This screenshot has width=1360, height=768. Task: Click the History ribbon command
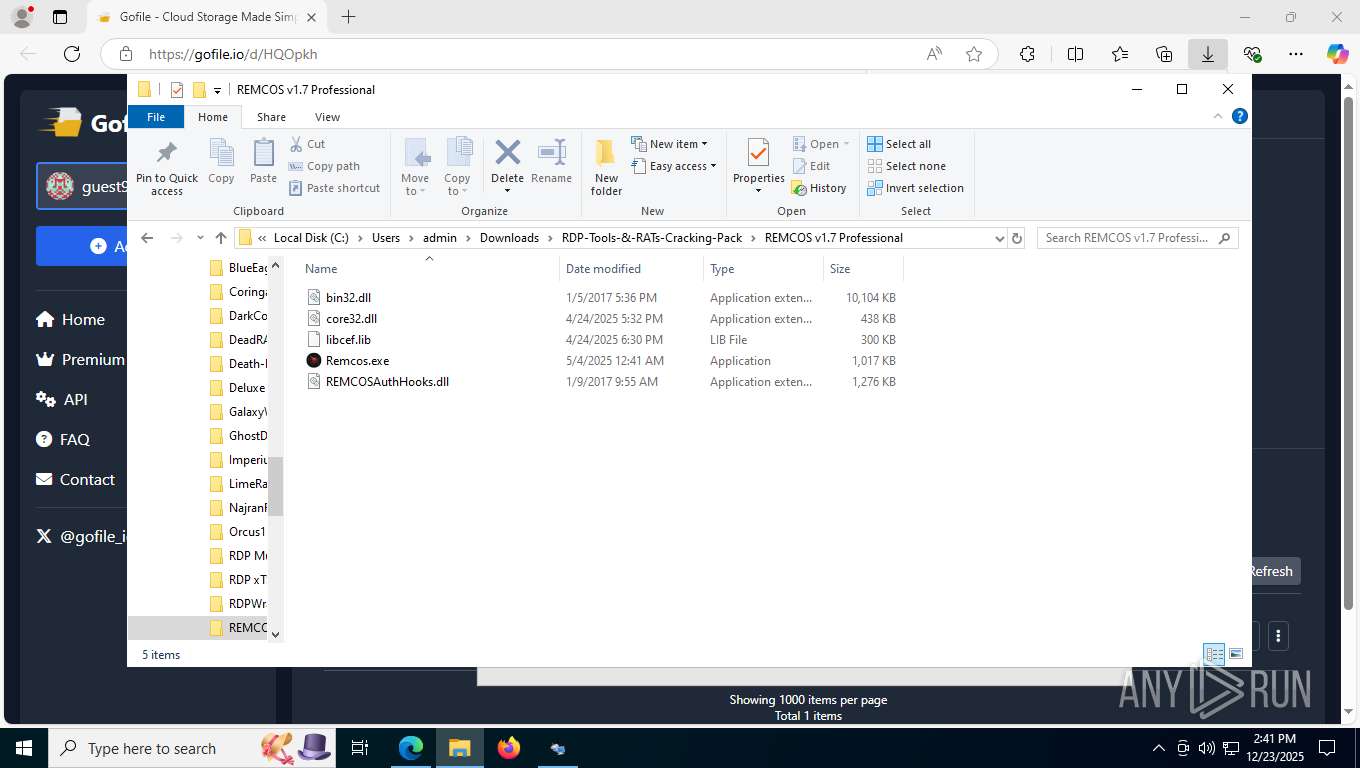(819, 188)
